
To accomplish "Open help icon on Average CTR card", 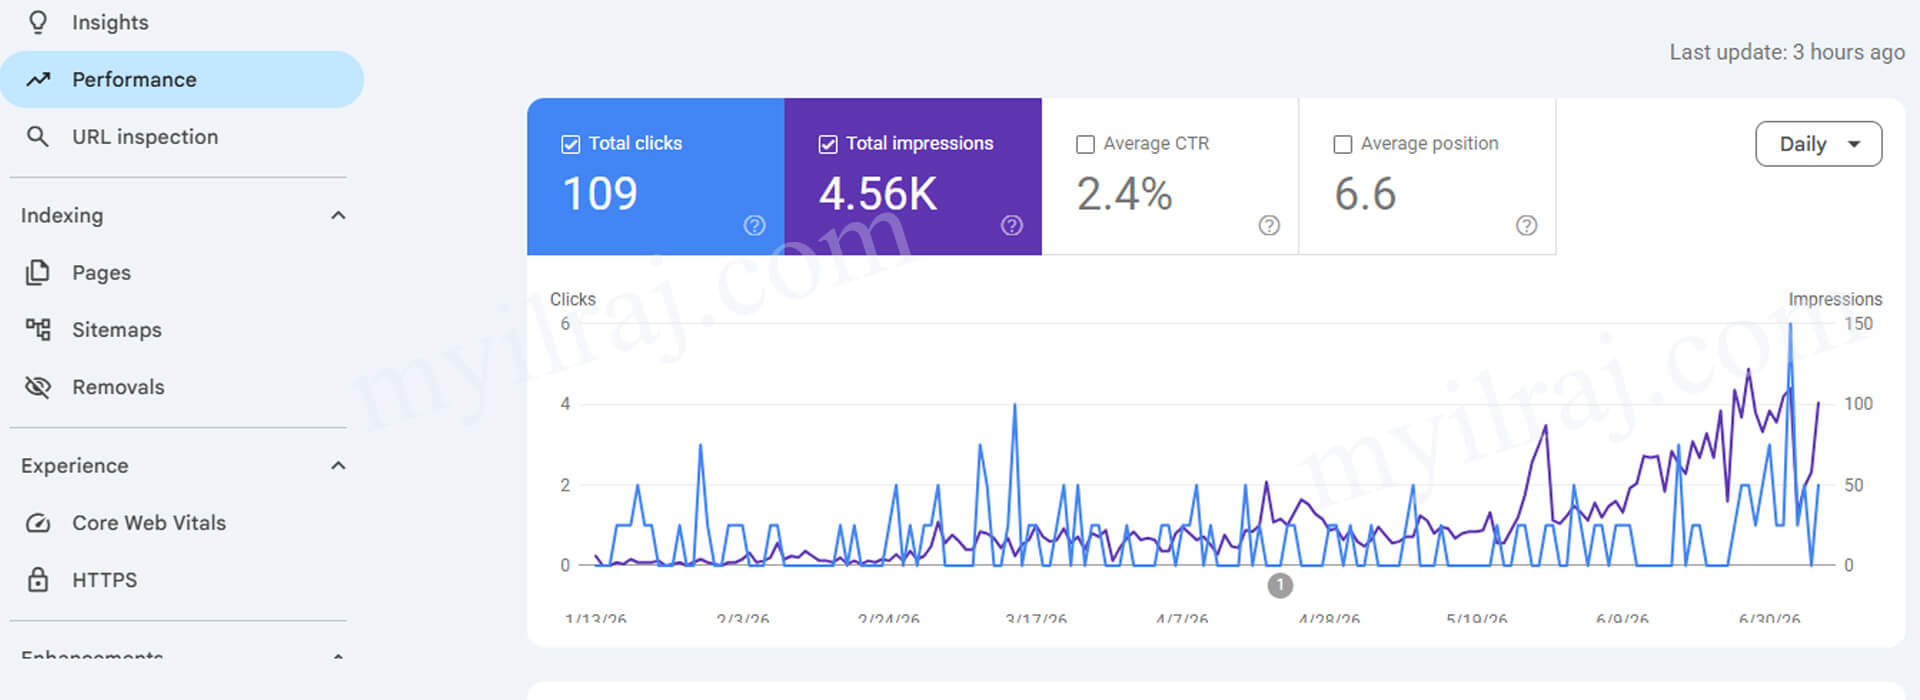I will (1269, 226).
